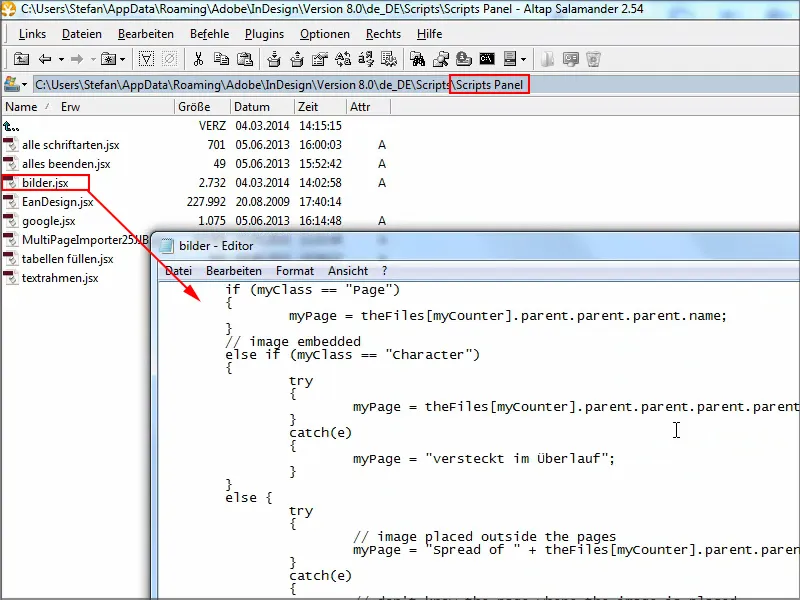Click the drive selector icon by path

click(x=12, y=84)
